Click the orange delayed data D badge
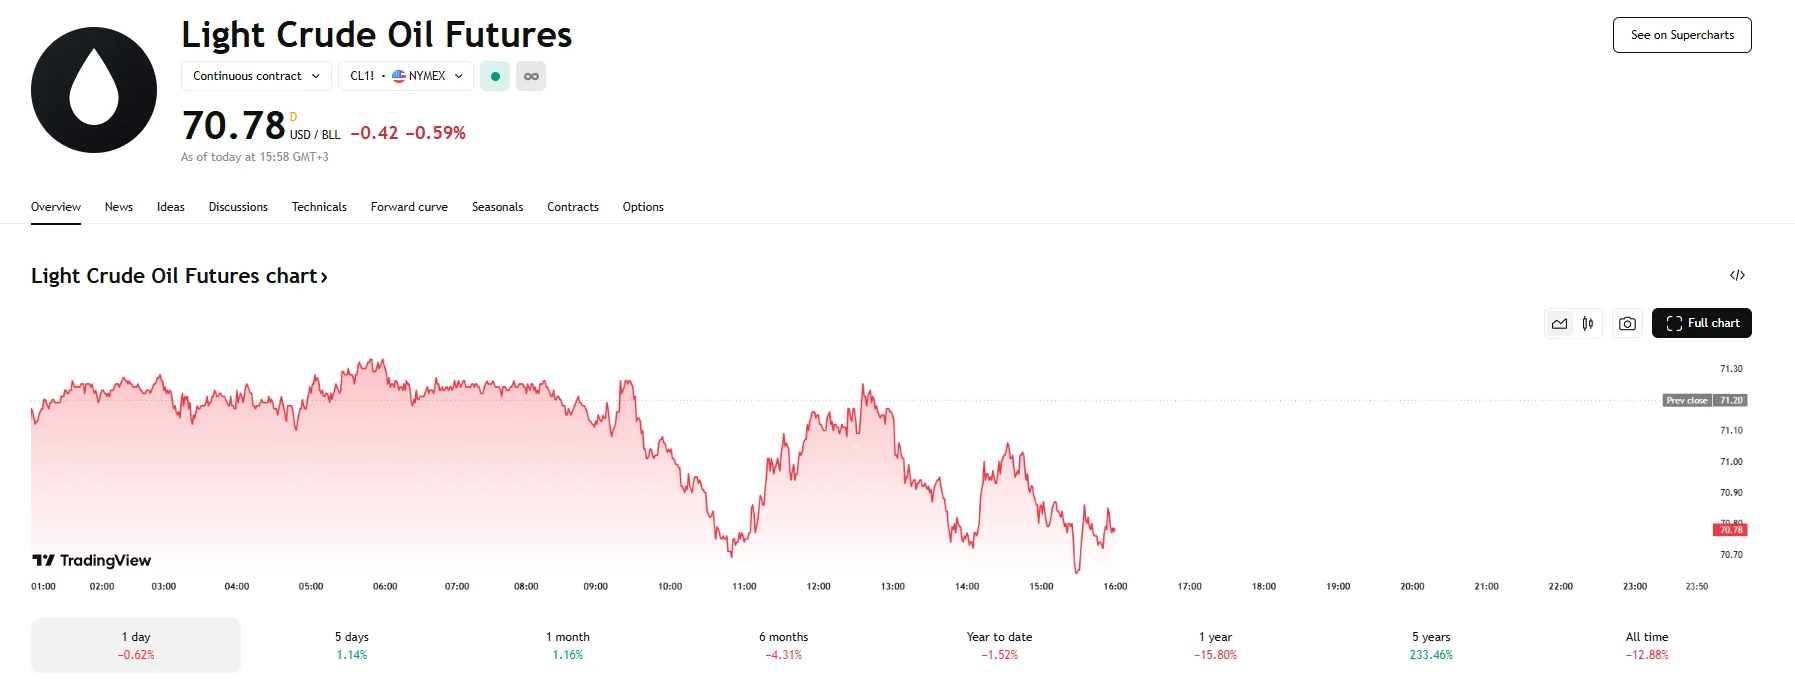This screenshot has height=700, width=1795. [x=293, y=117]
